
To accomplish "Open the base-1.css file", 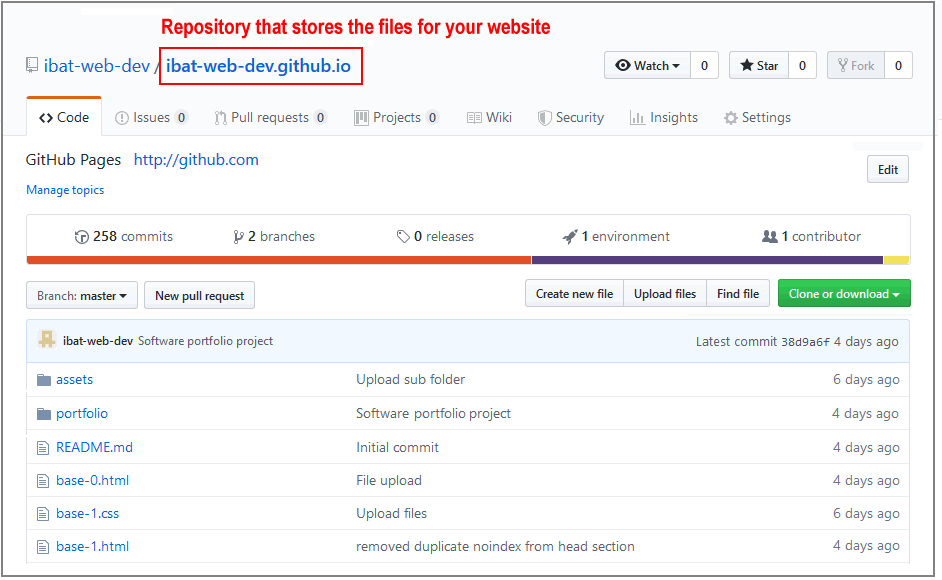I will [x=88, y=514].
